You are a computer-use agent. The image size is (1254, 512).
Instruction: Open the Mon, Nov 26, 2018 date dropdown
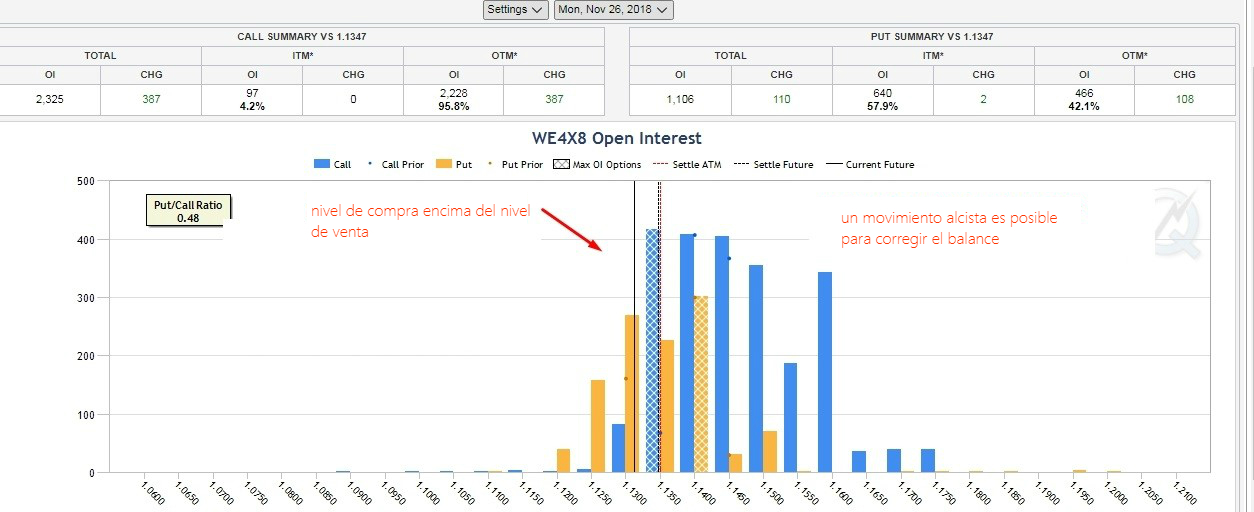pos(613,10)
